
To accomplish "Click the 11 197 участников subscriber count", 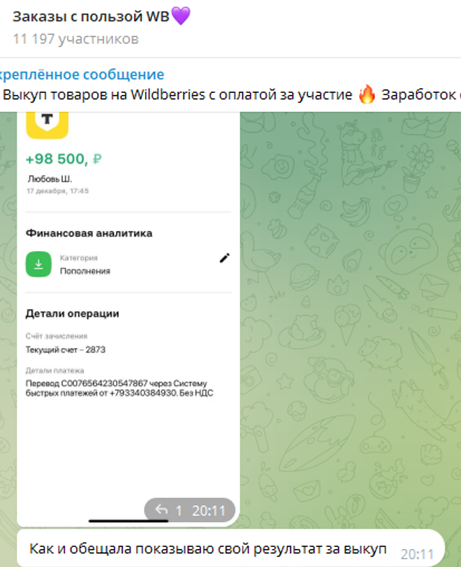I will pos(76,39).
